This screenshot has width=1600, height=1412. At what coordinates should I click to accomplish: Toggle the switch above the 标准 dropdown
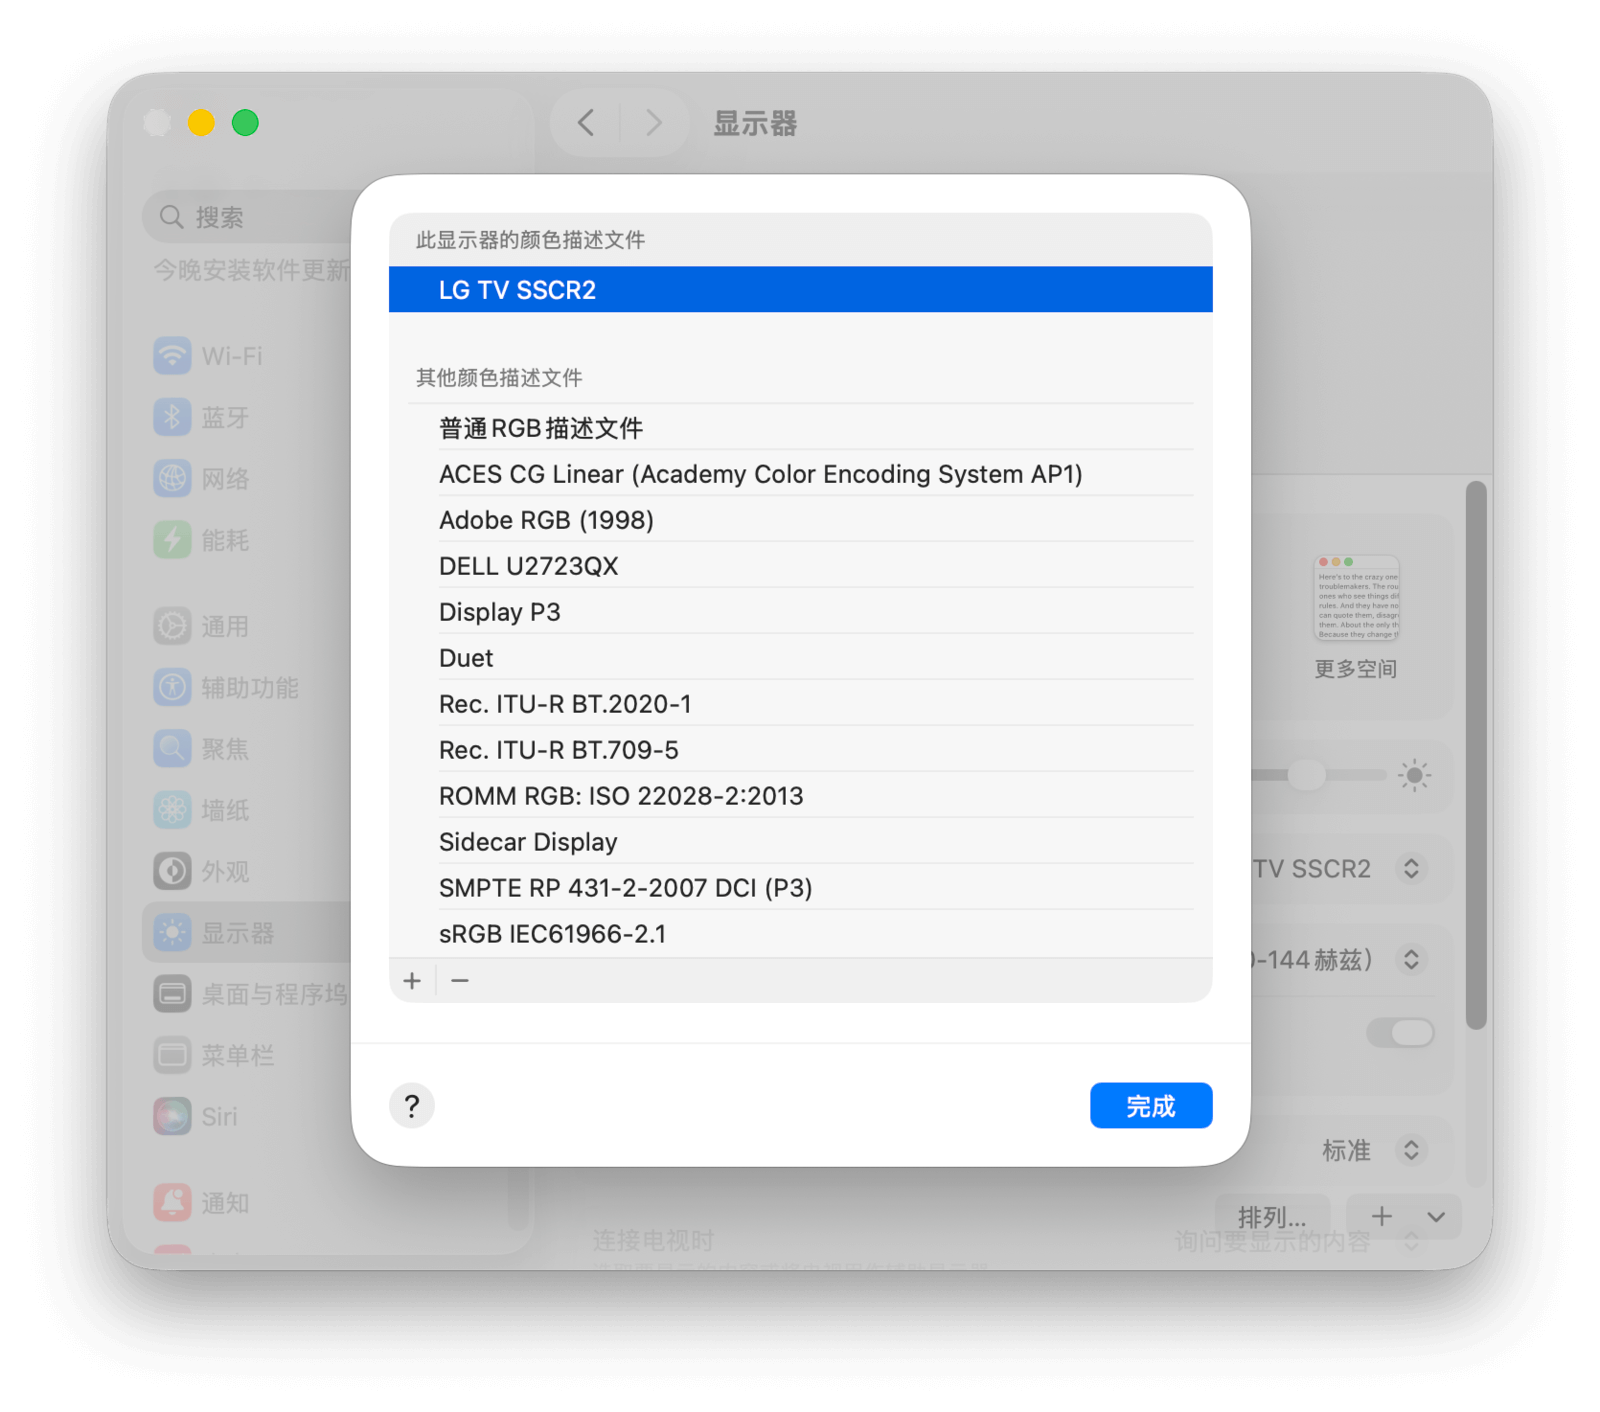[x=1400, y=1033]
